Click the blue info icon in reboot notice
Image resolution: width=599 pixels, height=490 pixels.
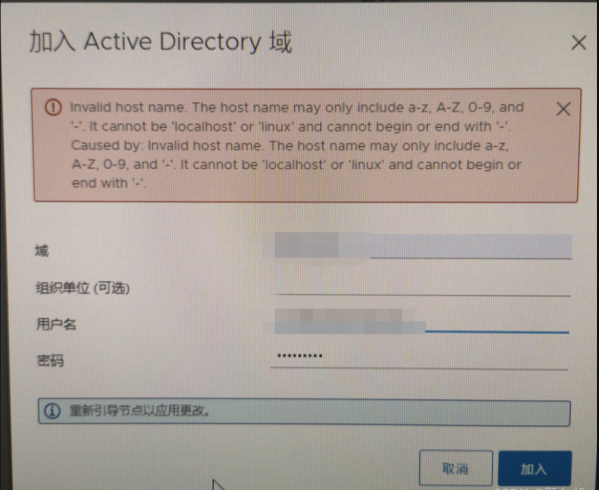52,411
